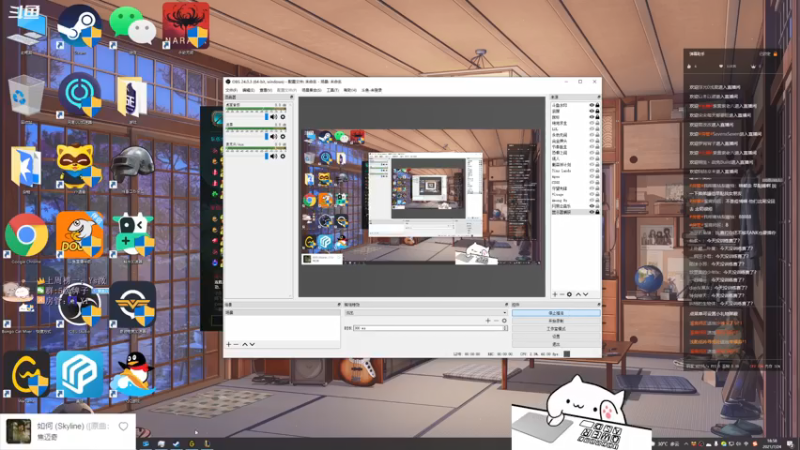Undock the scene transitions panel

coord(506,305)
